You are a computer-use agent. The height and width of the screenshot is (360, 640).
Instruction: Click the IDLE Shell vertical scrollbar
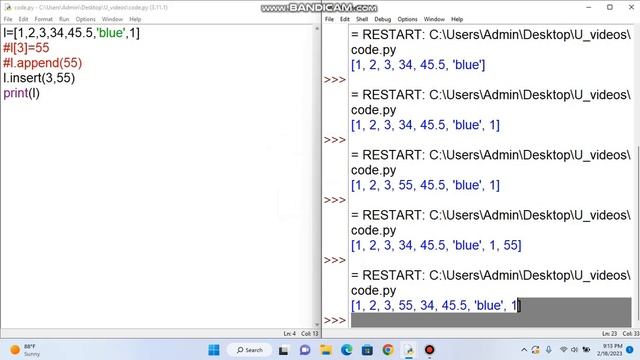coord(637,233)
